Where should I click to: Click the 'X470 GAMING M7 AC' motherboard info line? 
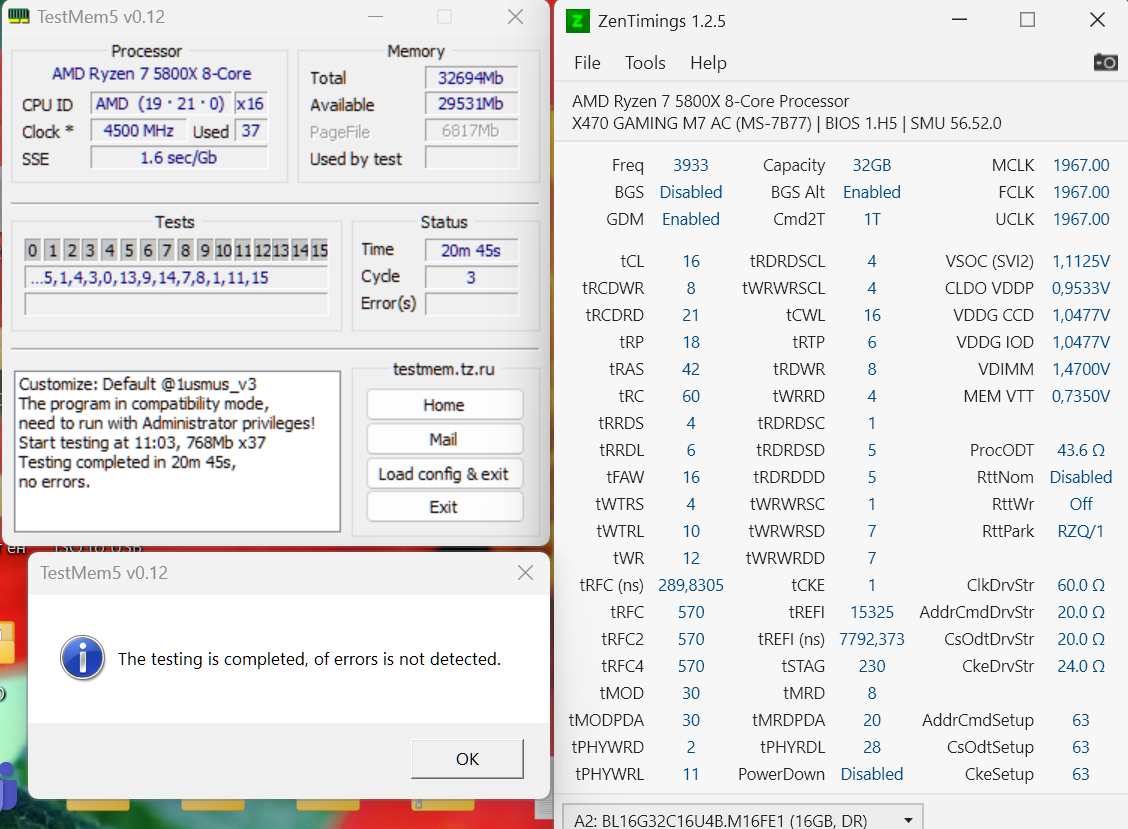coord(786,123)
